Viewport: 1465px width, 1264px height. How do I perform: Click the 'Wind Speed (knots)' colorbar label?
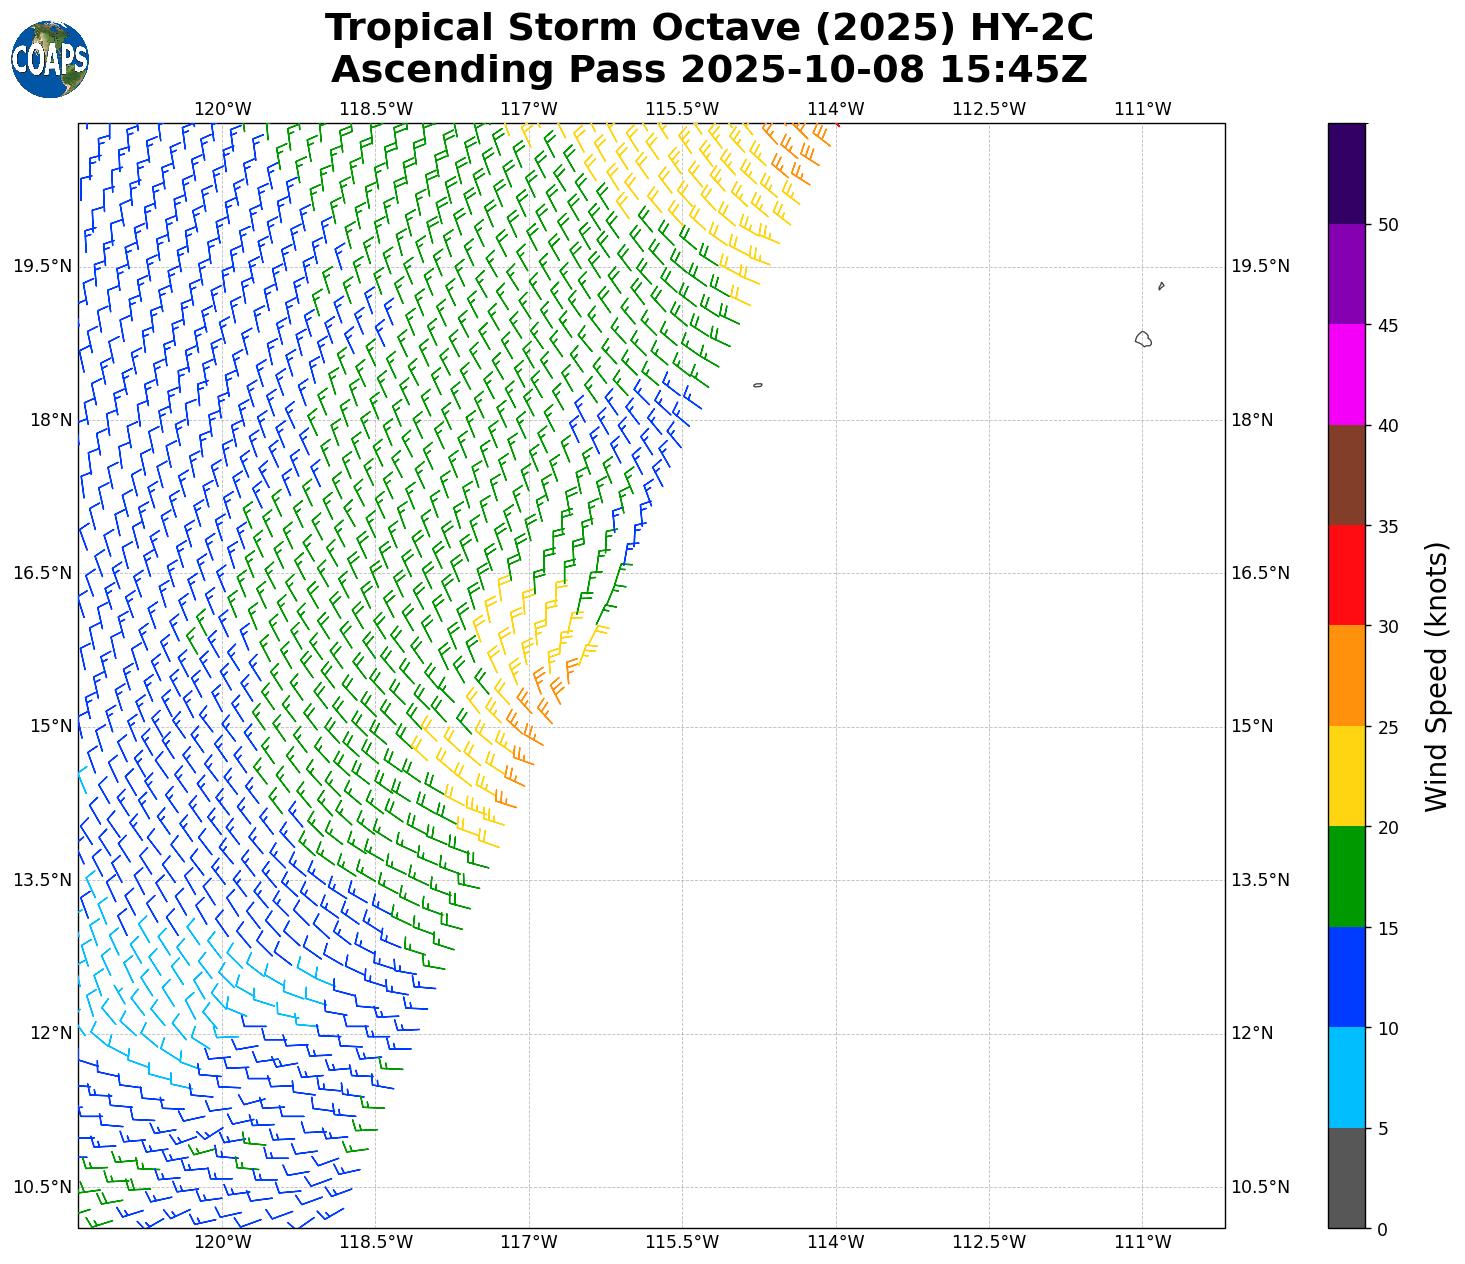(x=1436, y=676)
